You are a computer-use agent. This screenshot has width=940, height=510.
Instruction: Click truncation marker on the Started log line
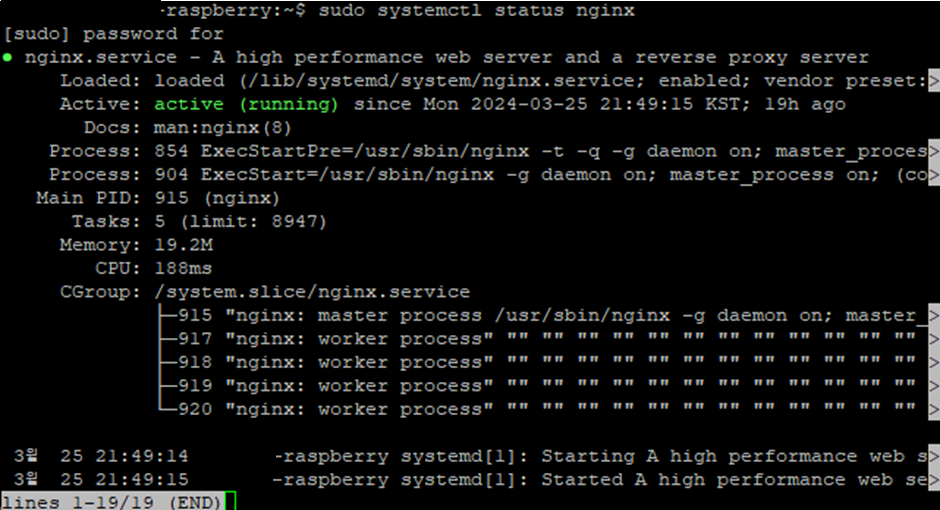pos(933,480)
